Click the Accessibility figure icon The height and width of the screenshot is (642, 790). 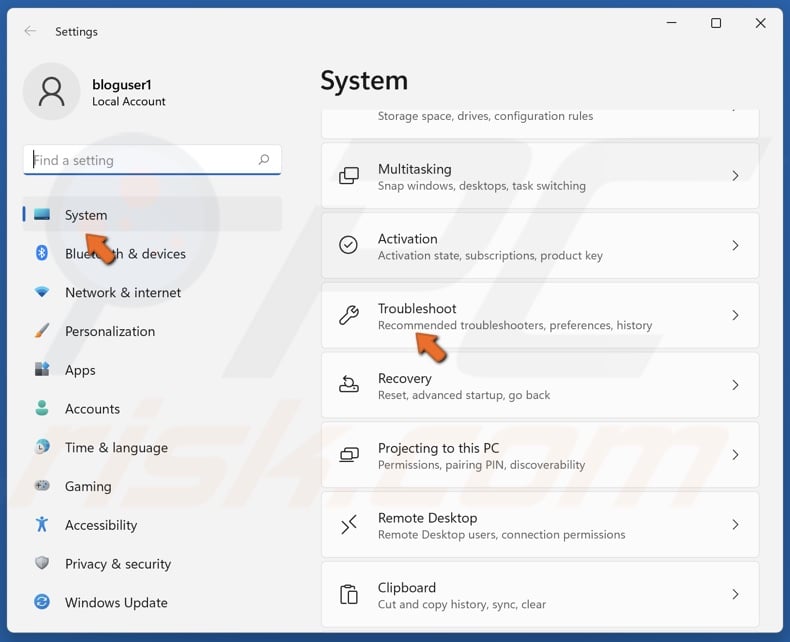pyautogui.click(x=42, y=524)
